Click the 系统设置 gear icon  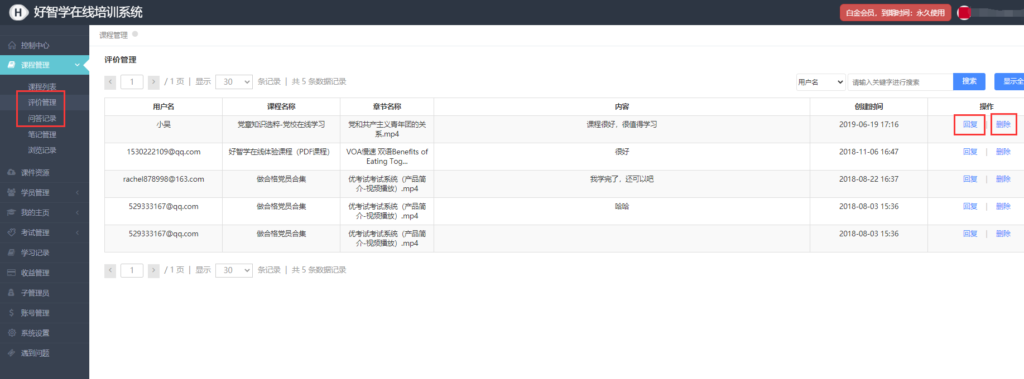click(x=11, y=333)
